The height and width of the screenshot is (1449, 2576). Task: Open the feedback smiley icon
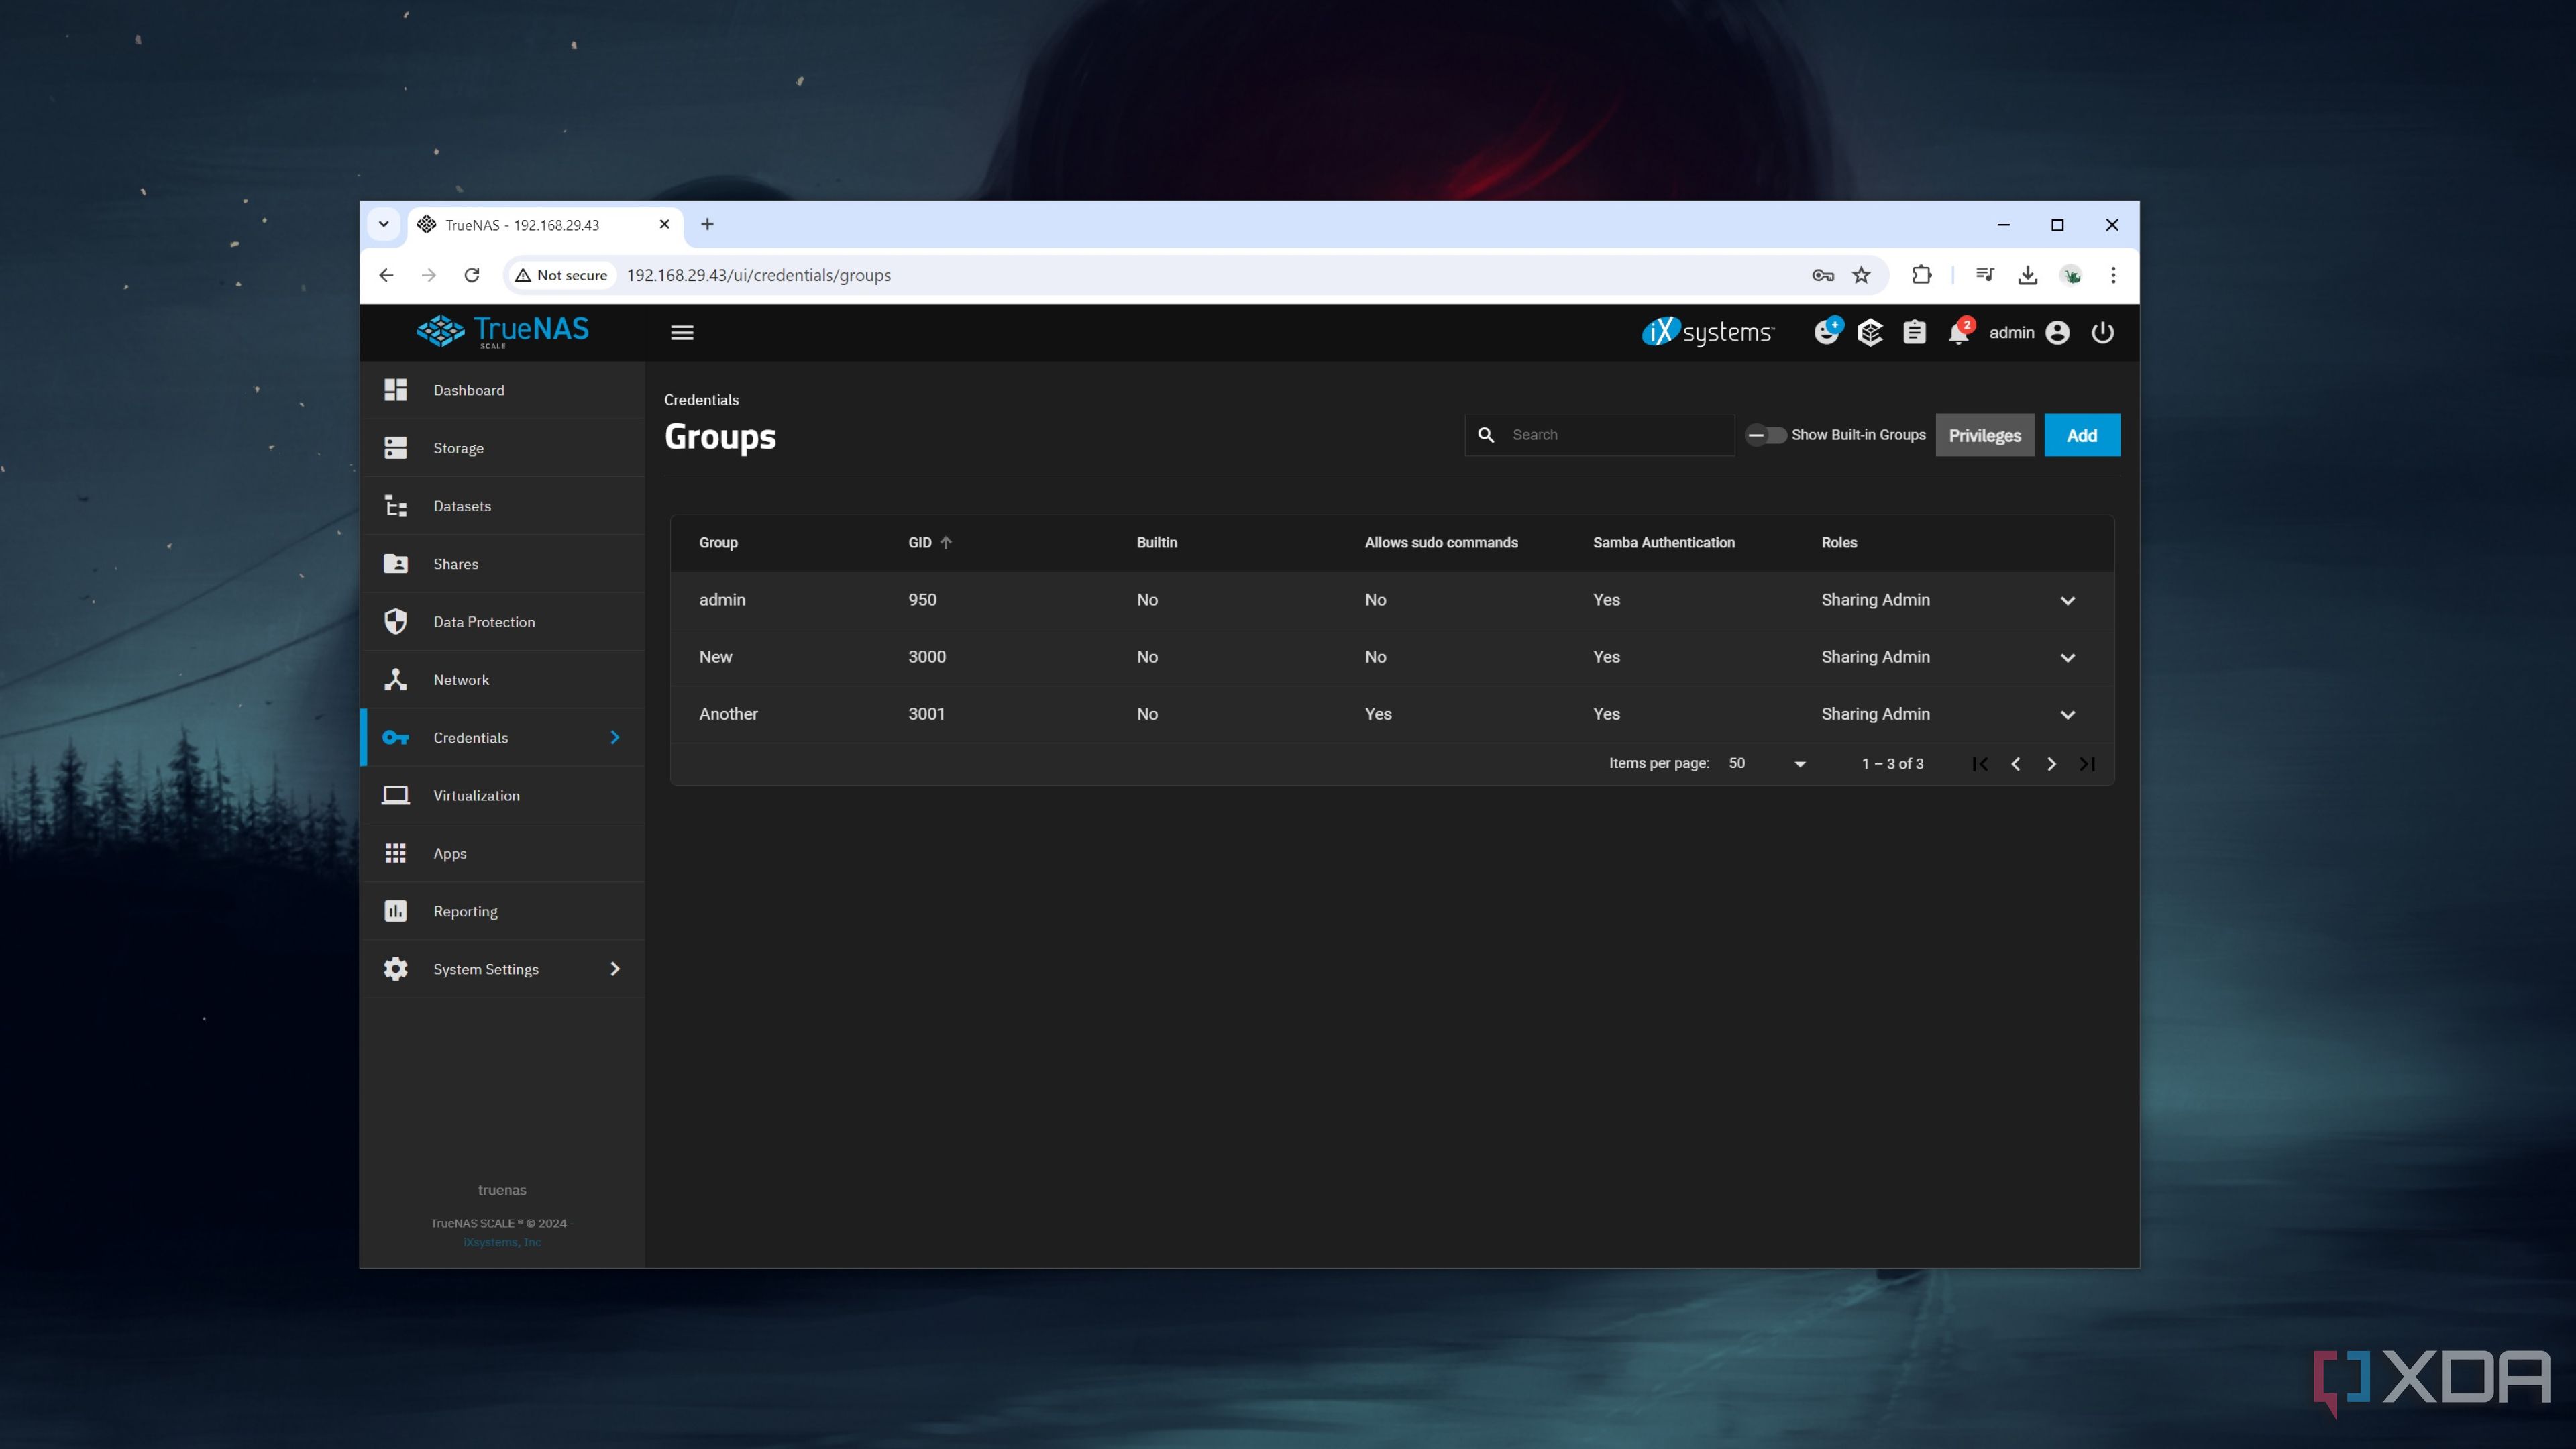coord(1826,333)
